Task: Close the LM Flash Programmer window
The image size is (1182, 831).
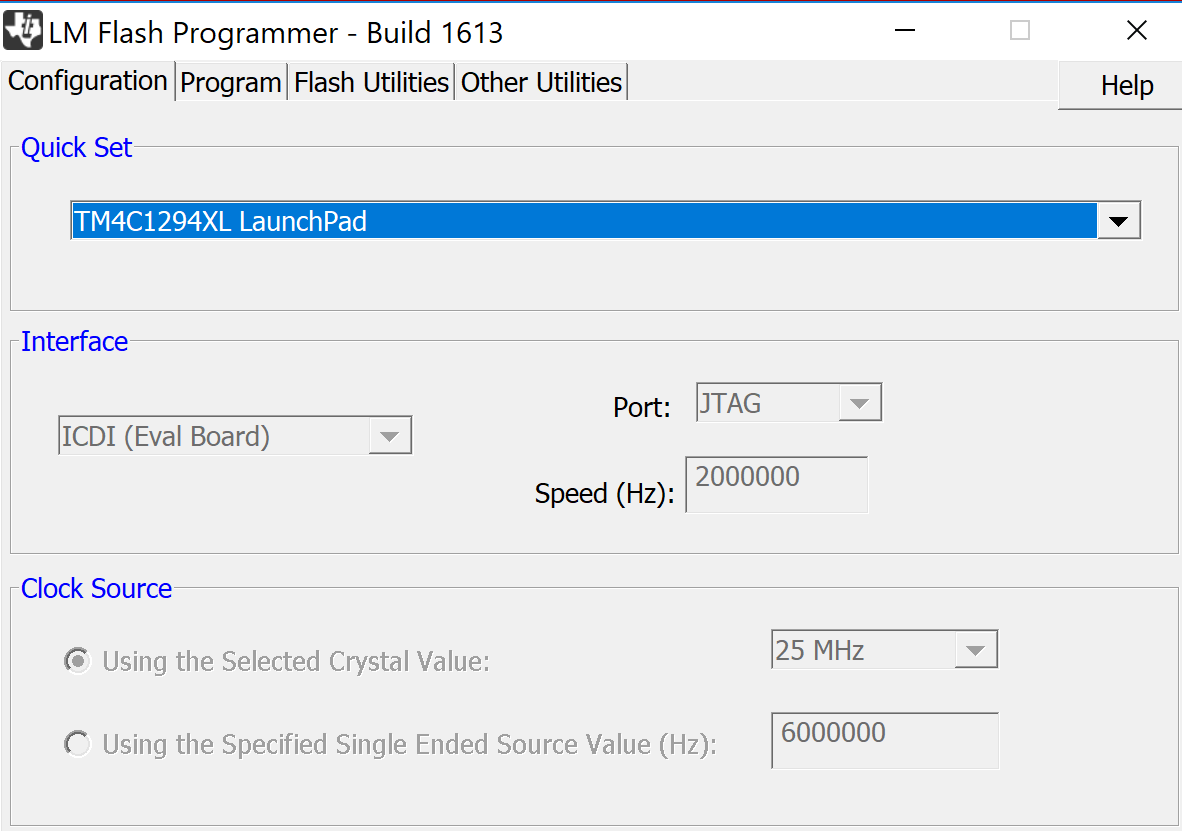Action: 1137,31
